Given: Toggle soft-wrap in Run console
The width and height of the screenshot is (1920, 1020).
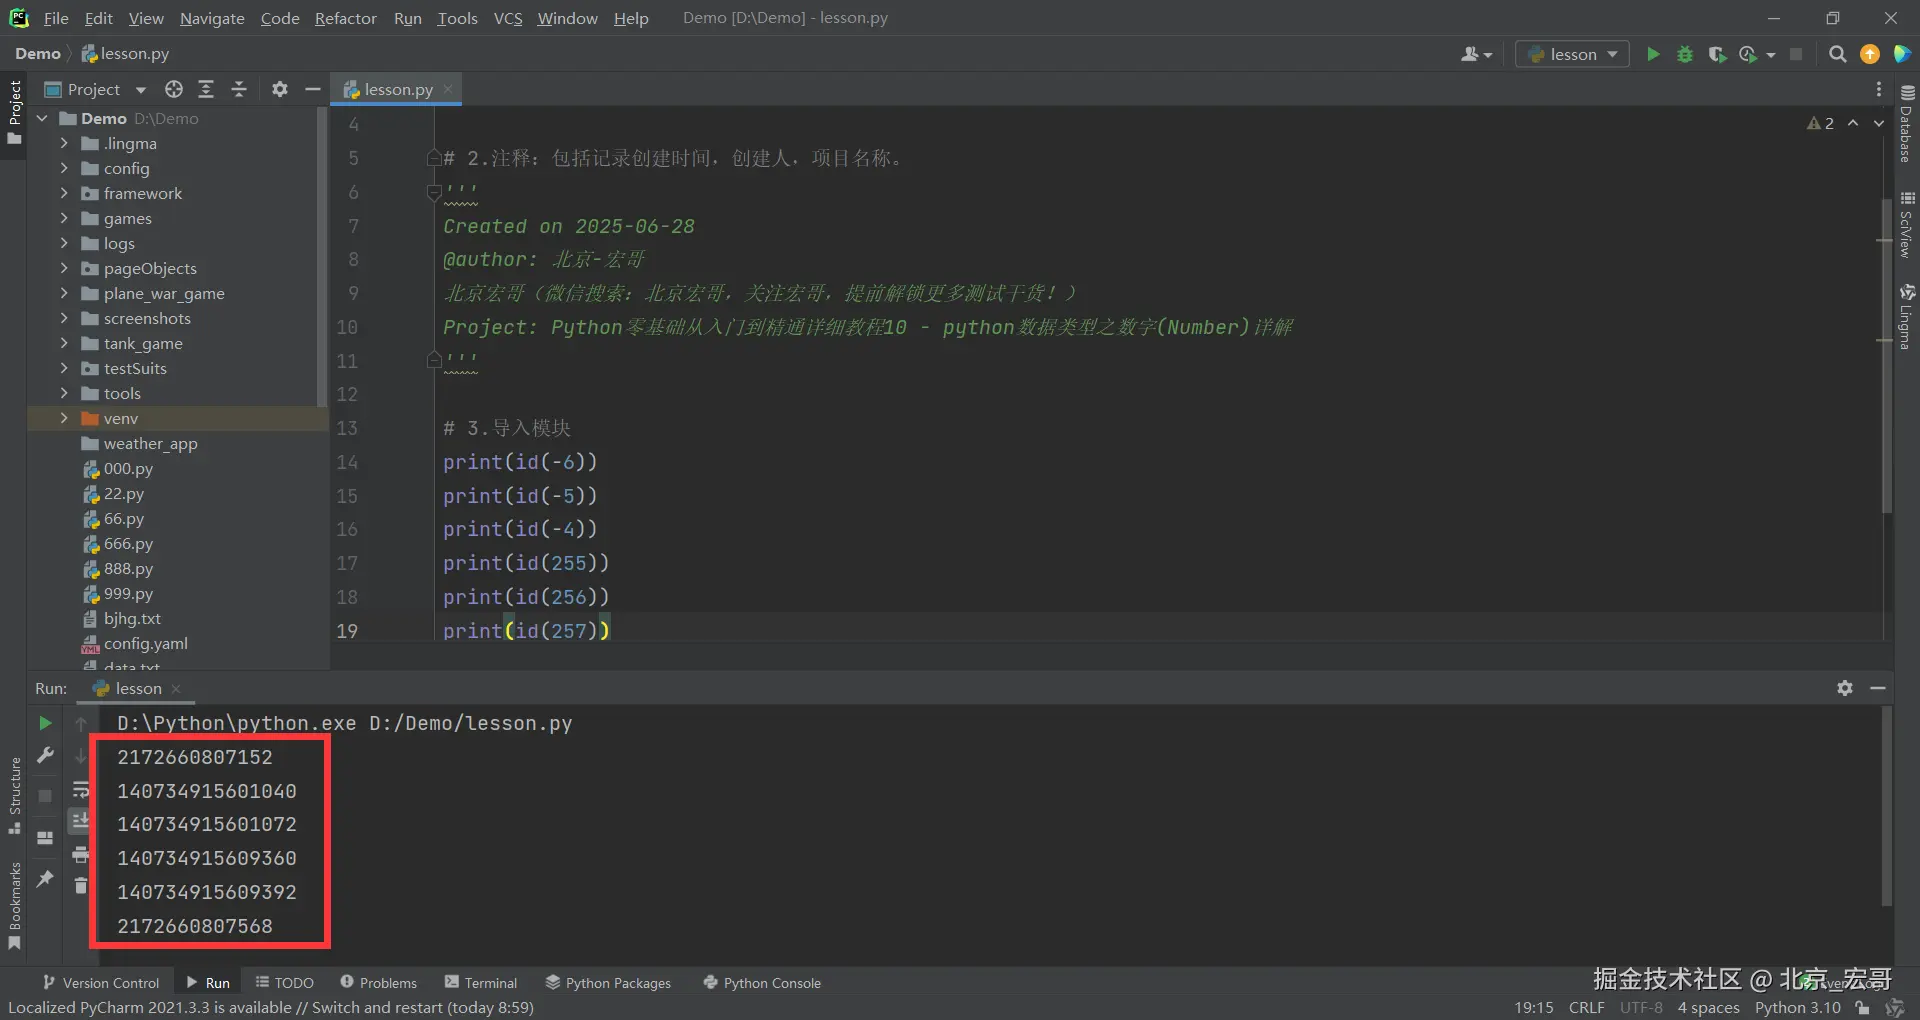Looking at the screenshot, I should [81, 790].
